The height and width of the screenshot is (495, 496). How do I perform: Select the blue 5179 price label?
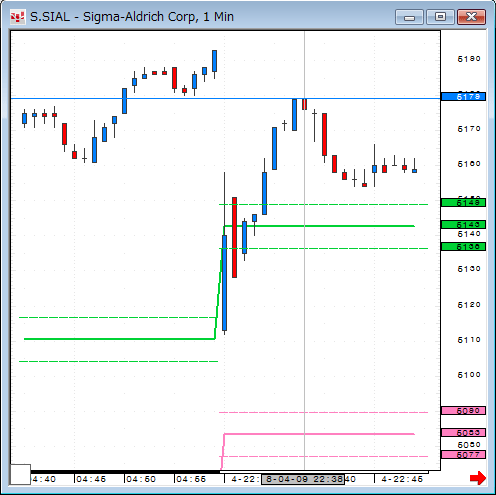coord(463,97)
